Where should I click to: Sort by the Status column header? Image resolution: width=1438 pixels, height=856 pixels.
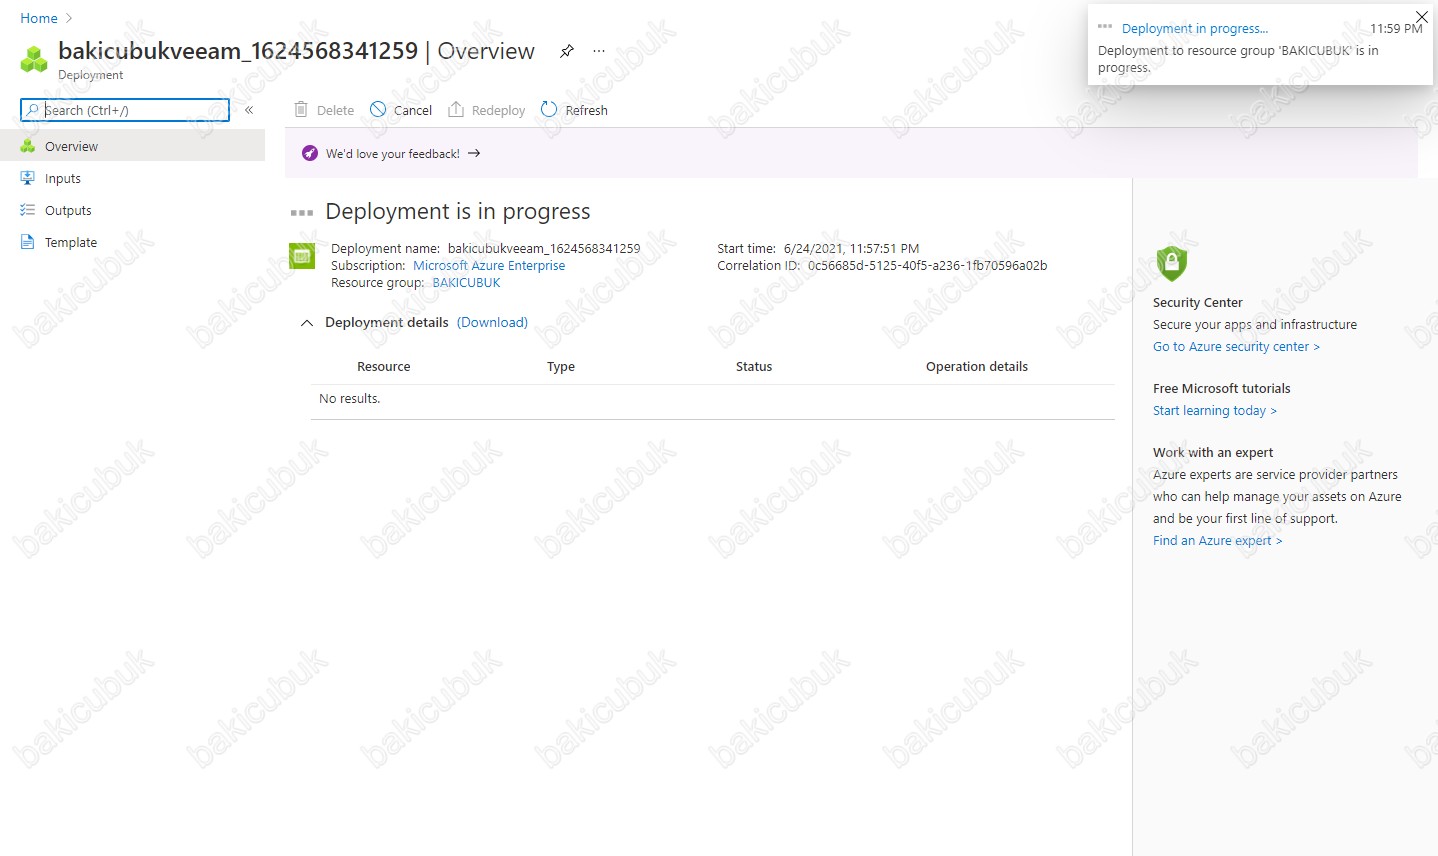pos(754,367)
